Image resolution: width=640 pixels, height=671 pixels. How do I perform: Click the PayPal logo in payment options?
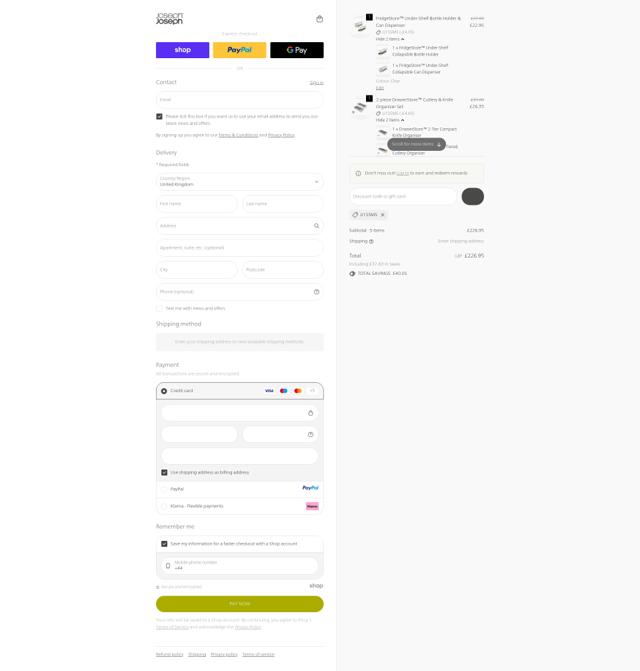[x=311, y=488]
